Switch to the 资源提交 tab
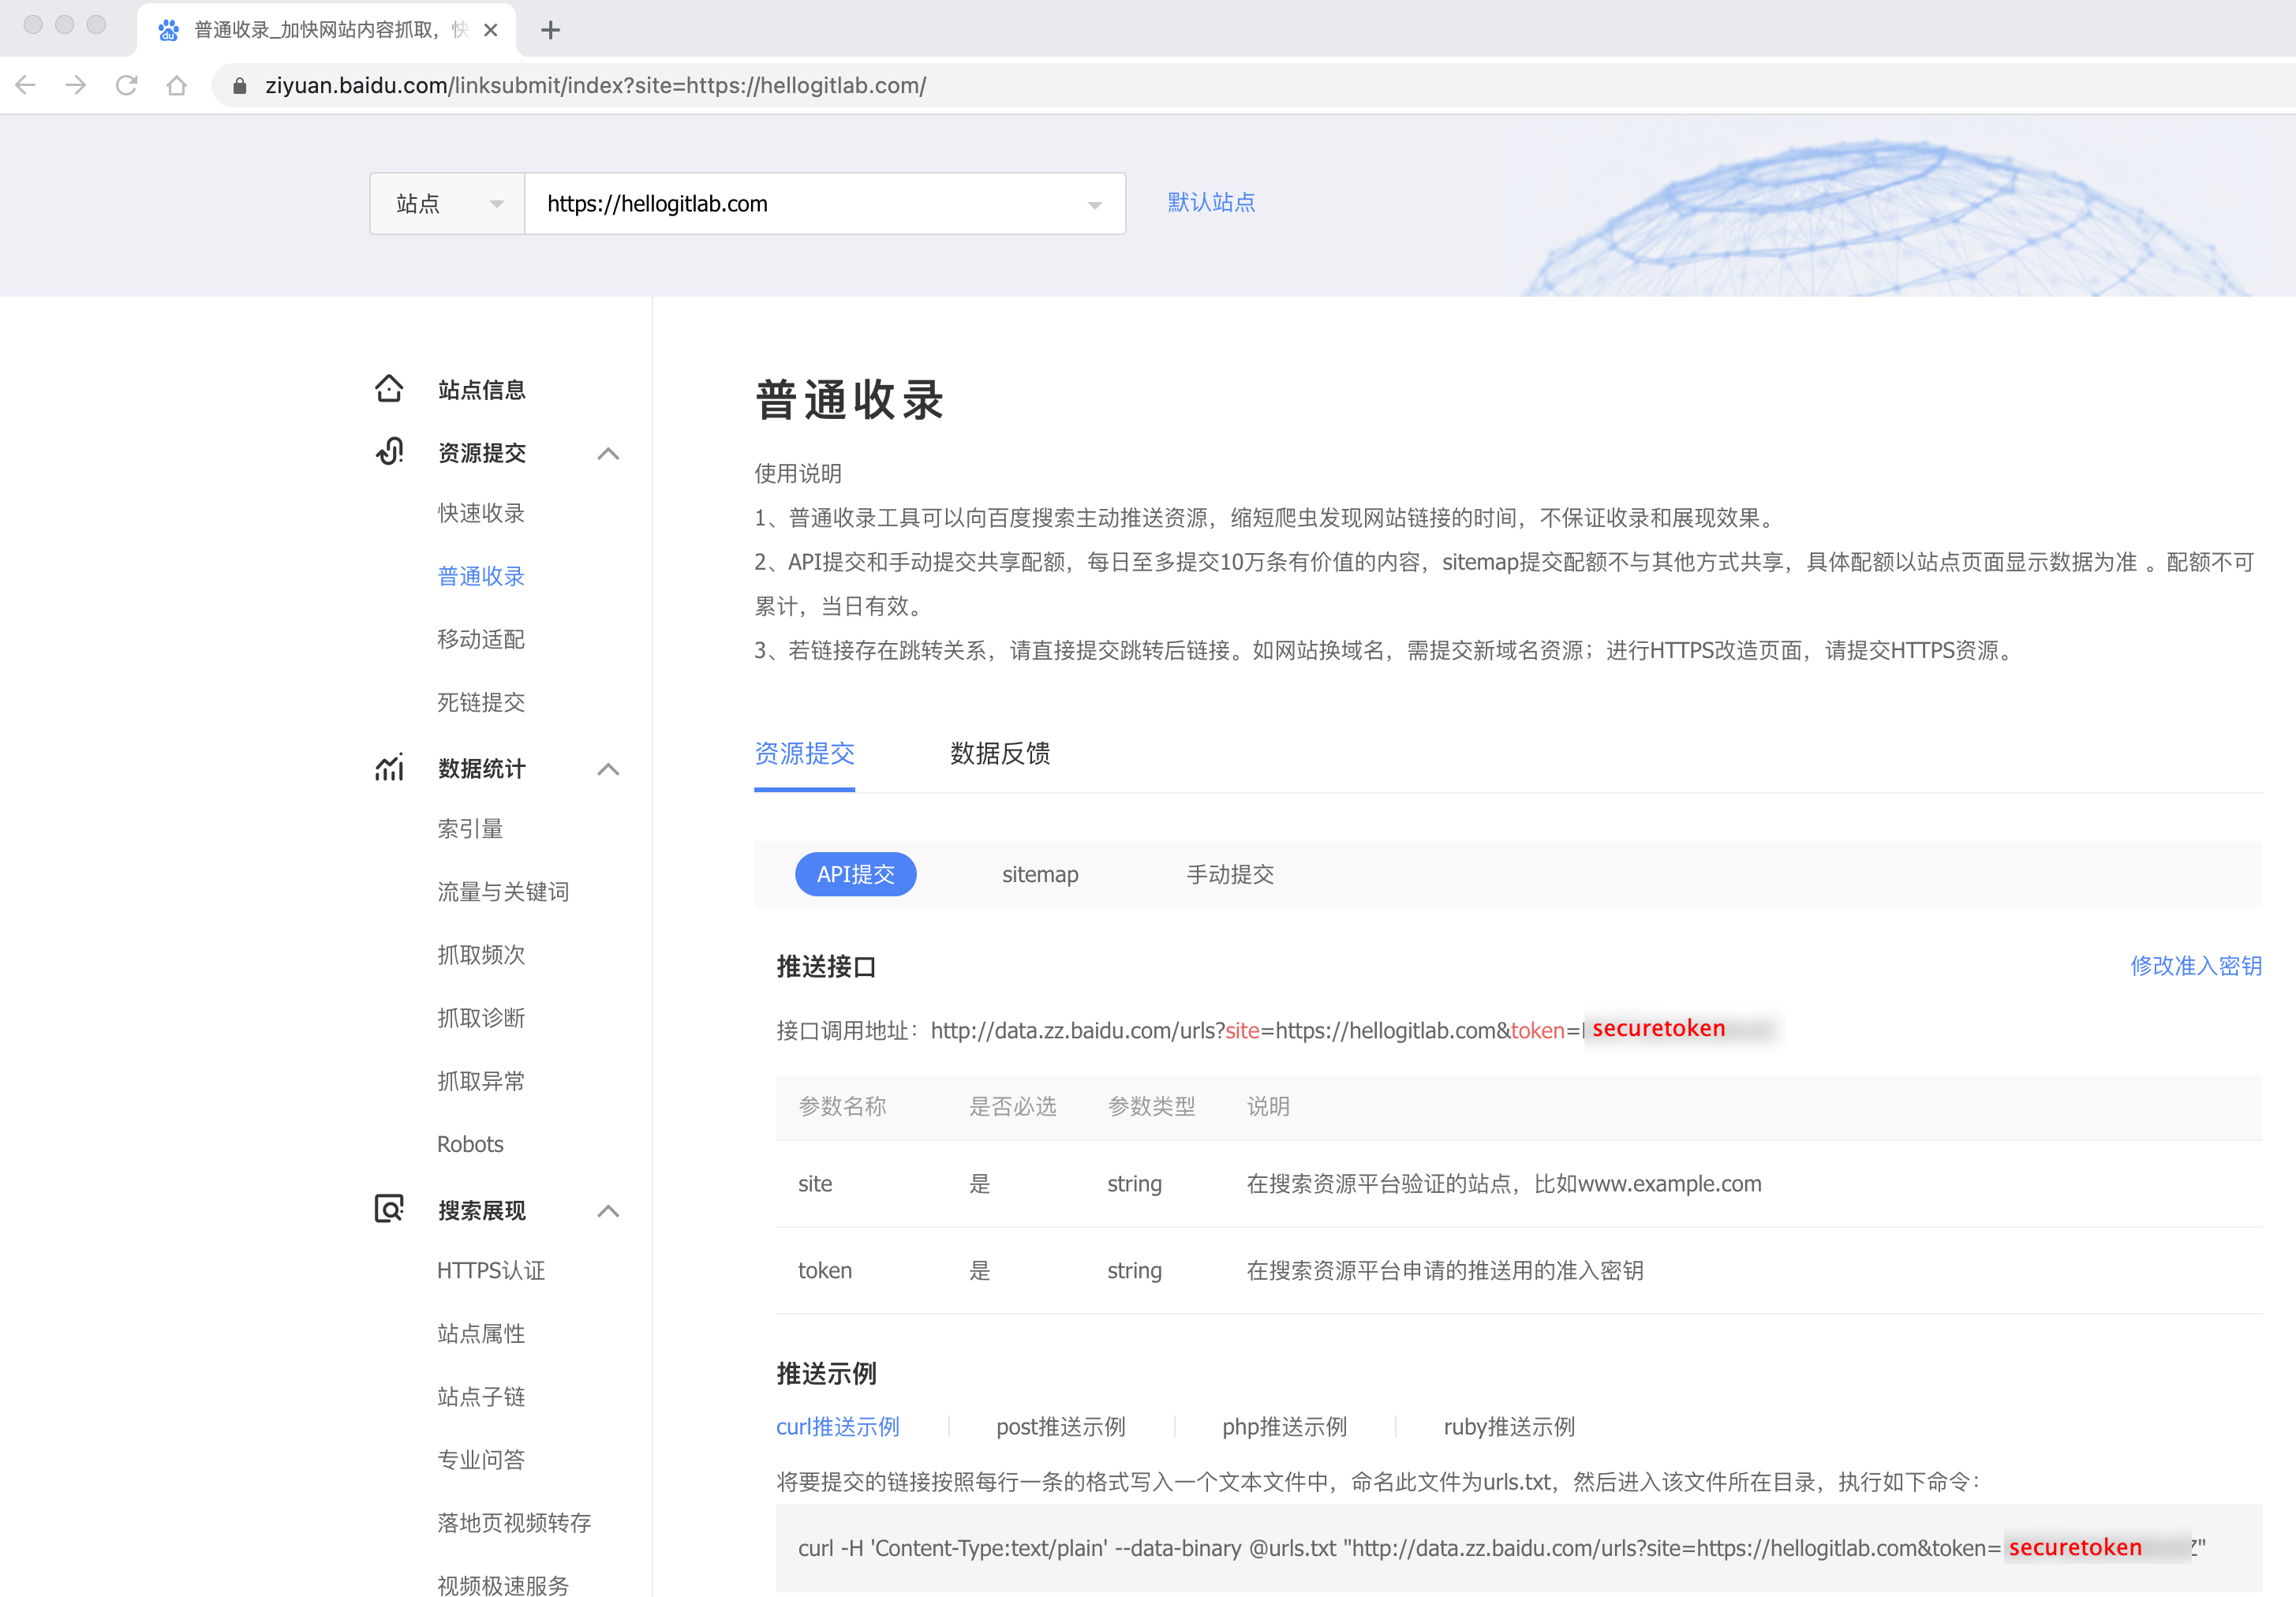The width and height of the screenshot is (2296, 1597). 804,753
